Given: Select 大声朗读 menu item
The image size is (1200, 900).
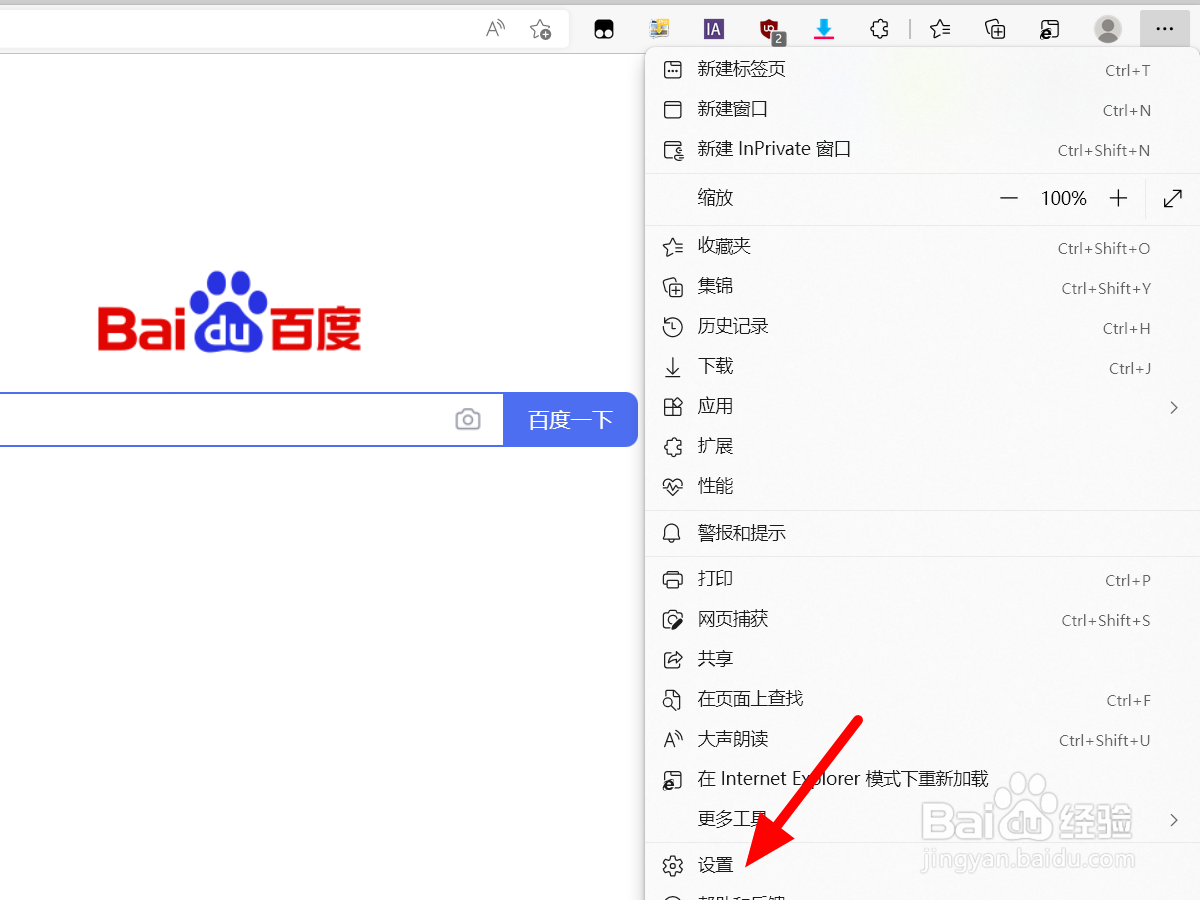Looking at the screenshot, I should 922,739.
